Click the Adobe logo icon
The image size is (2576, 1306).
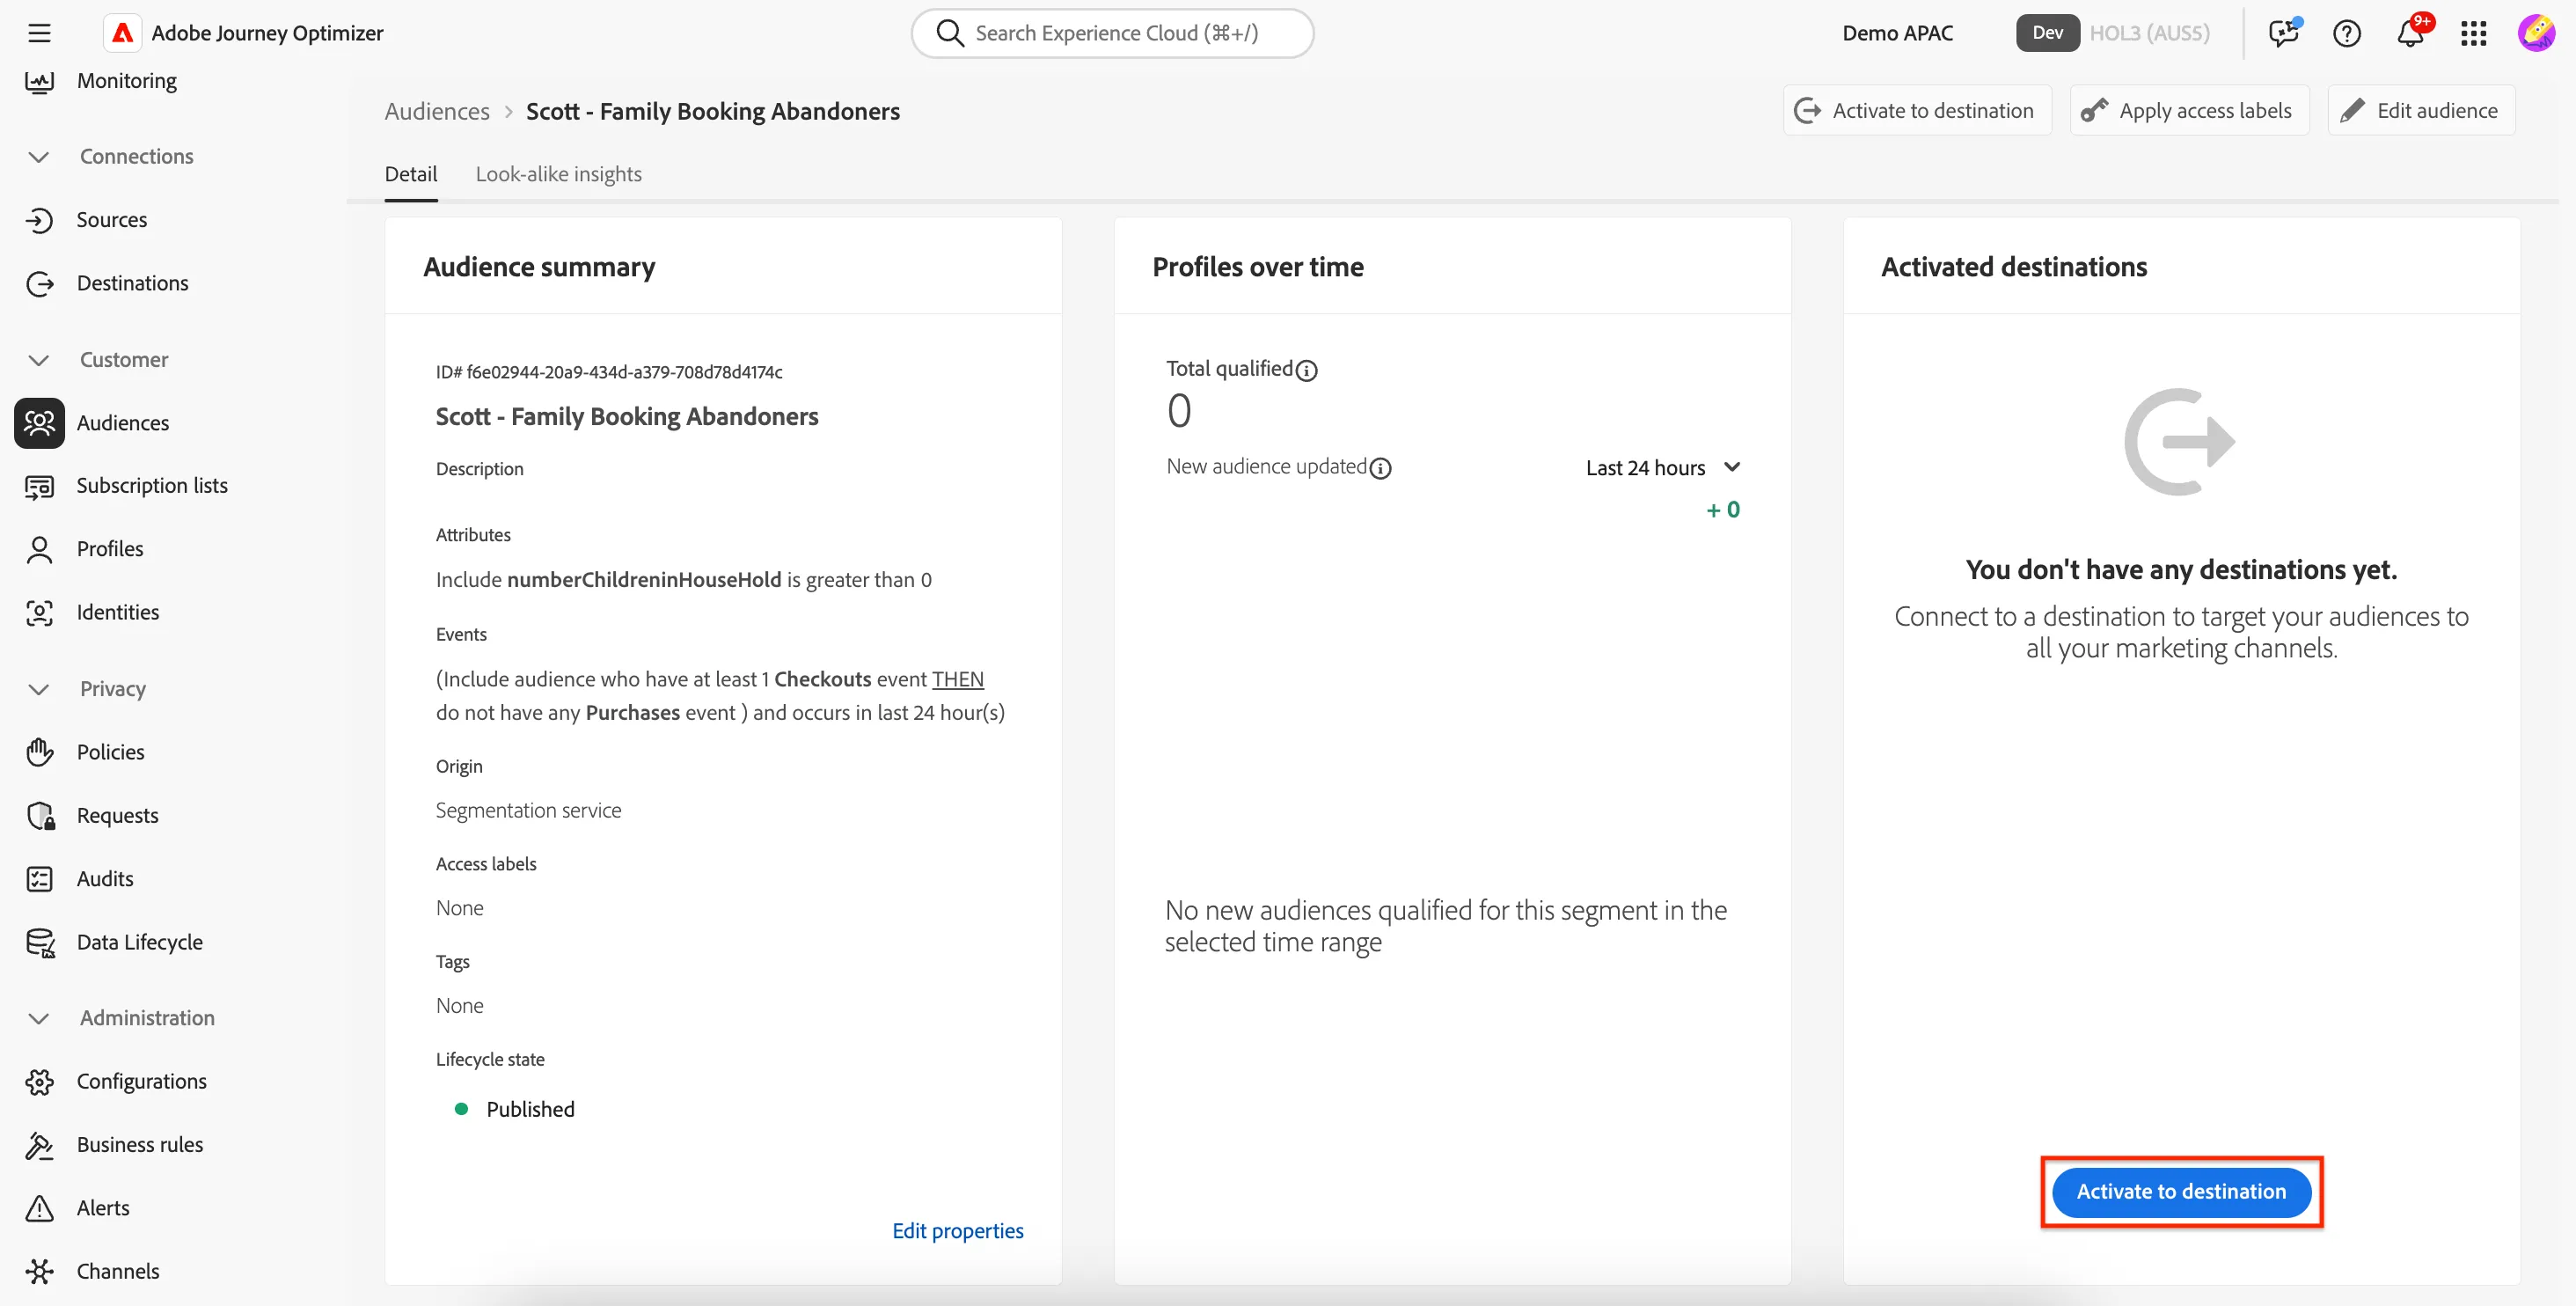pos(122,33)
